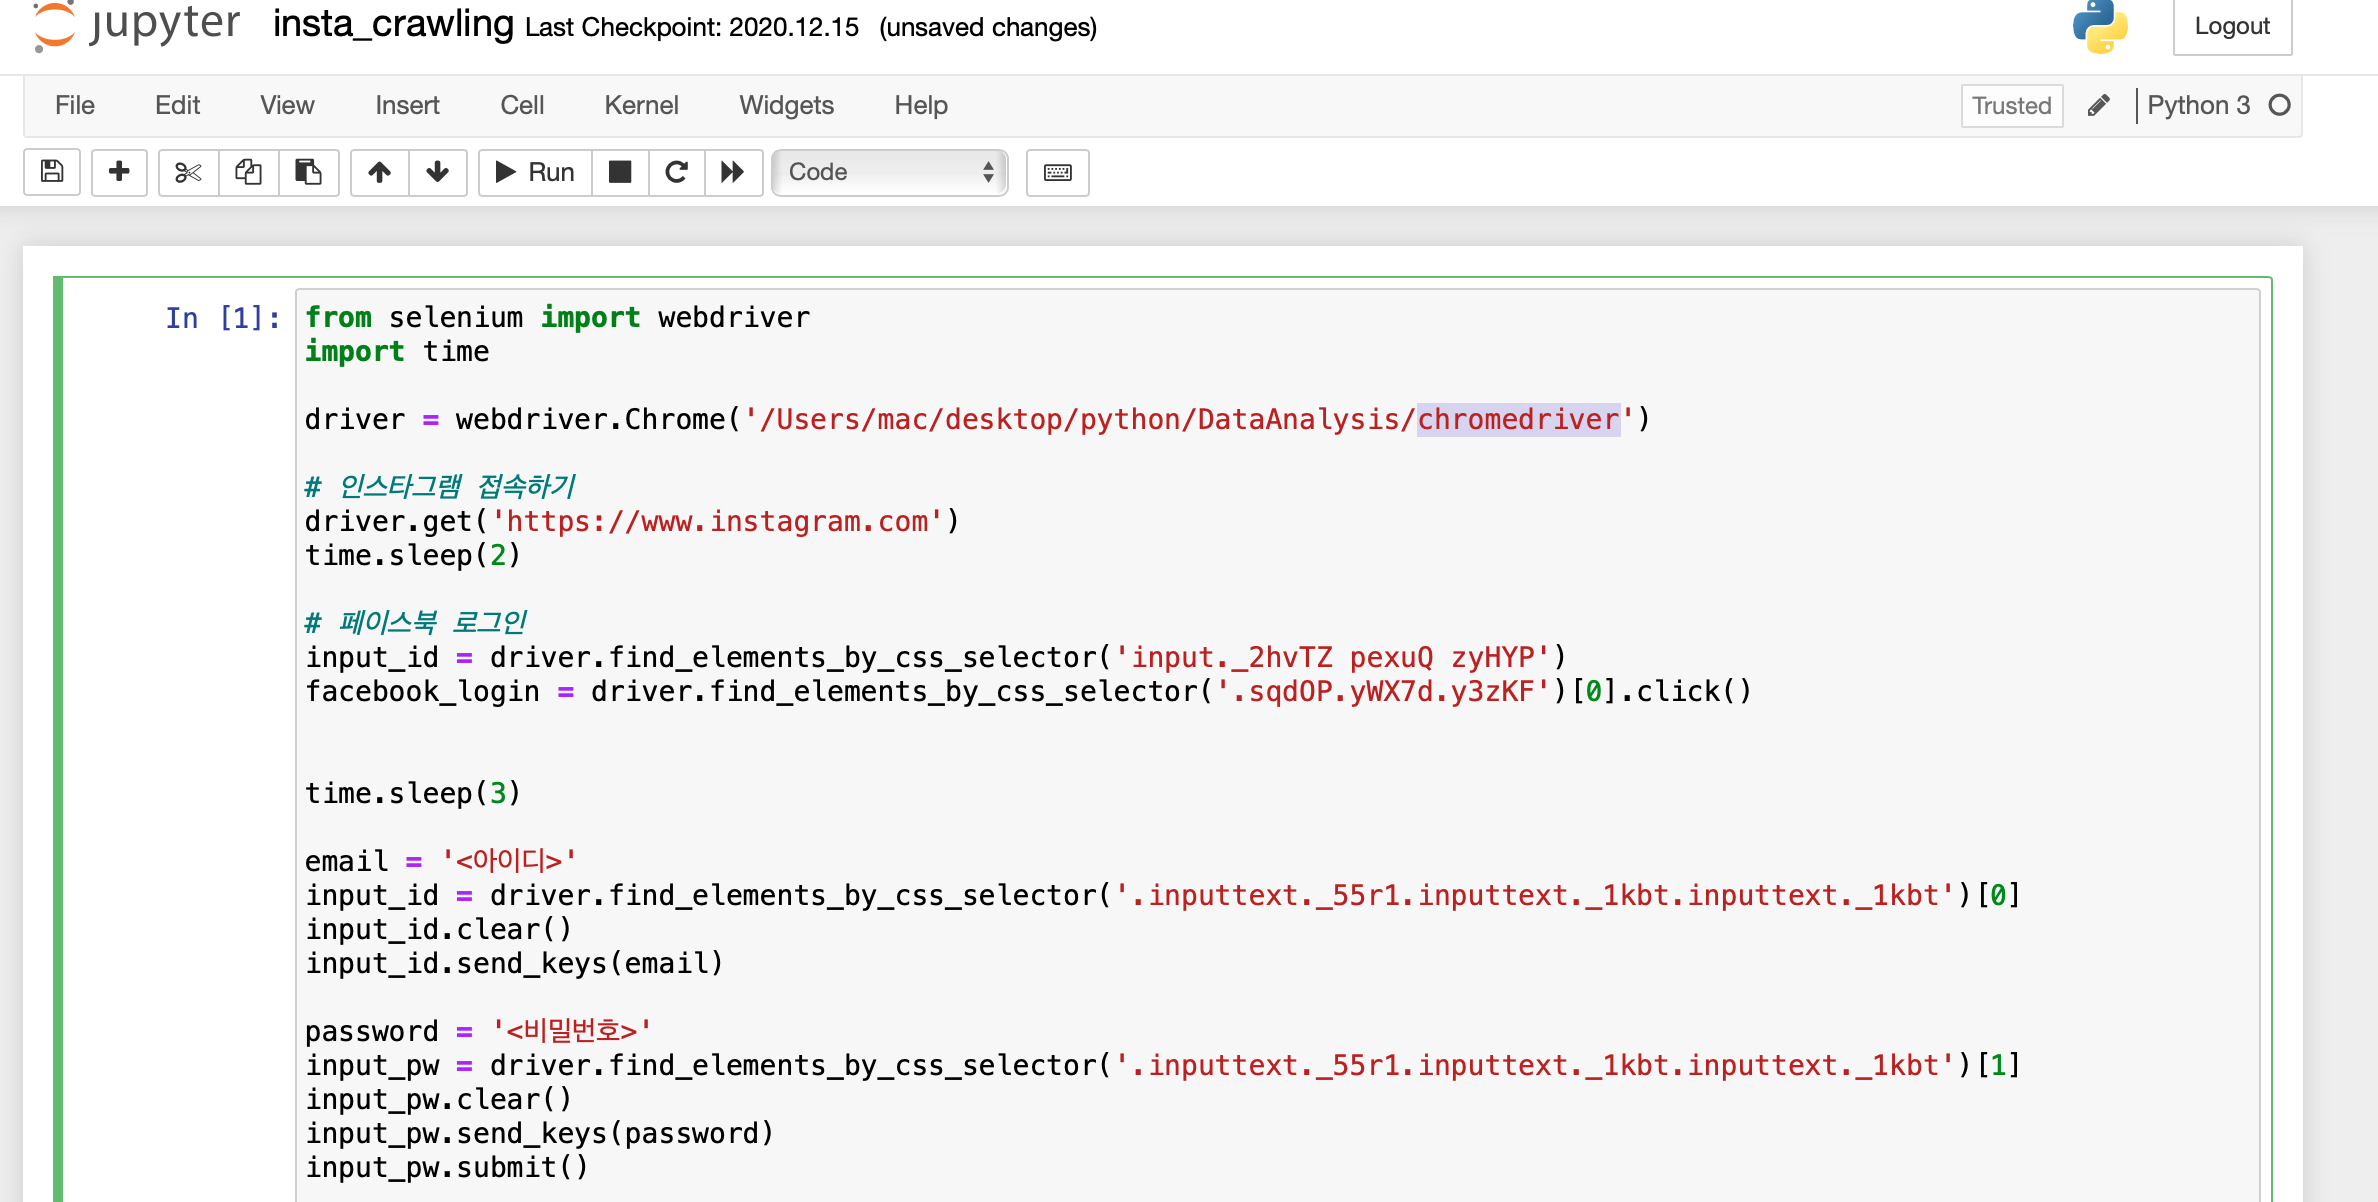The height and width of the screenshot is (1202, 2378).
Task: Click the Trusted notebook button
Action: 2012,105
